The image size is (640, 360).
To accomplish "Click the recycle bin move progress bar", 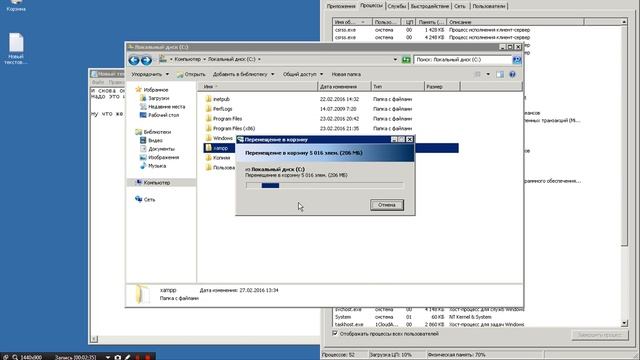I will [325, 186].
